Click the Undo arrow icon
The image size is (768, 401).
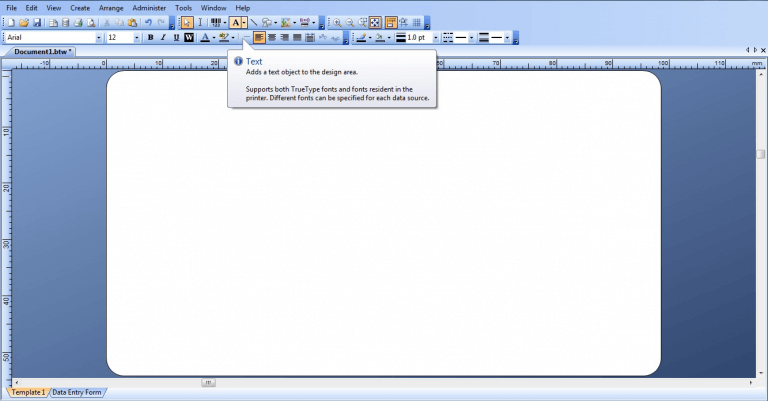[148, 22]
